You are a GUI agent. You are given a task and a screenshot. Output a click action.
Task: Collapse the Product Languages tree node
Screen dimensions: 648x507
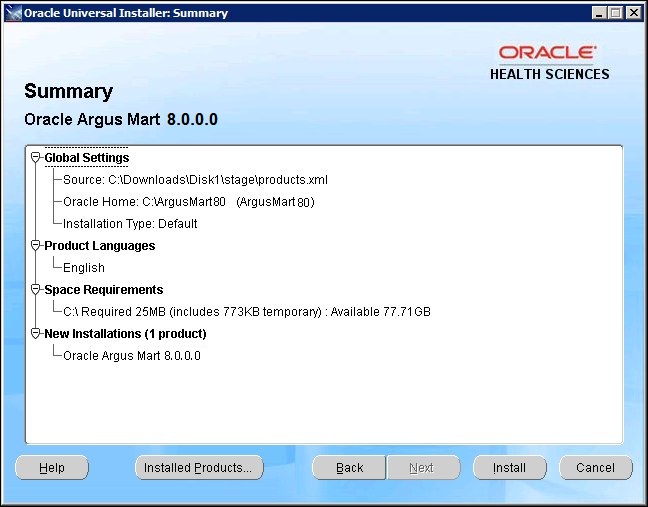click(x=36, y=245)
